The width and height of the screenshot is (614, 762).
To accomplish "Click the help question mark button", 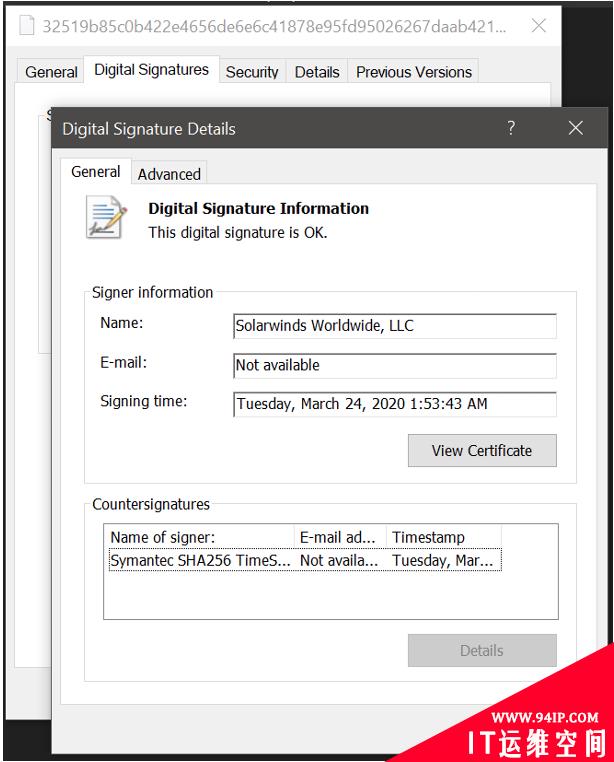I will pyautogui.click(x=511, y=128).
